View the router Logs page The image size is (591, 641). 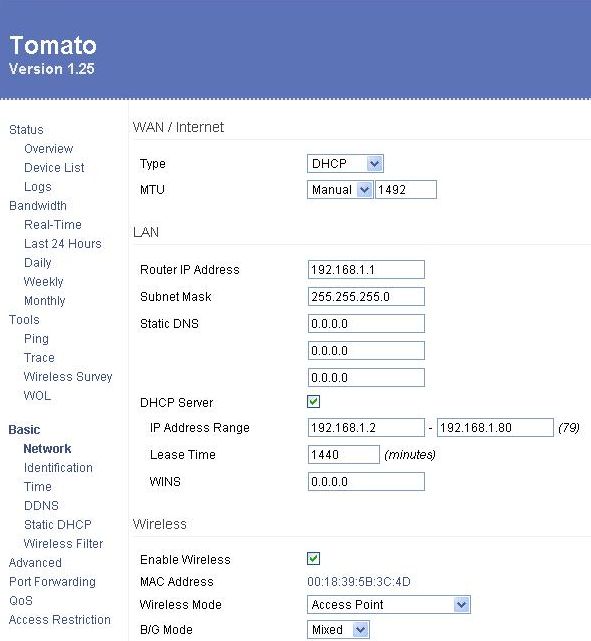[x=38, y=187]
